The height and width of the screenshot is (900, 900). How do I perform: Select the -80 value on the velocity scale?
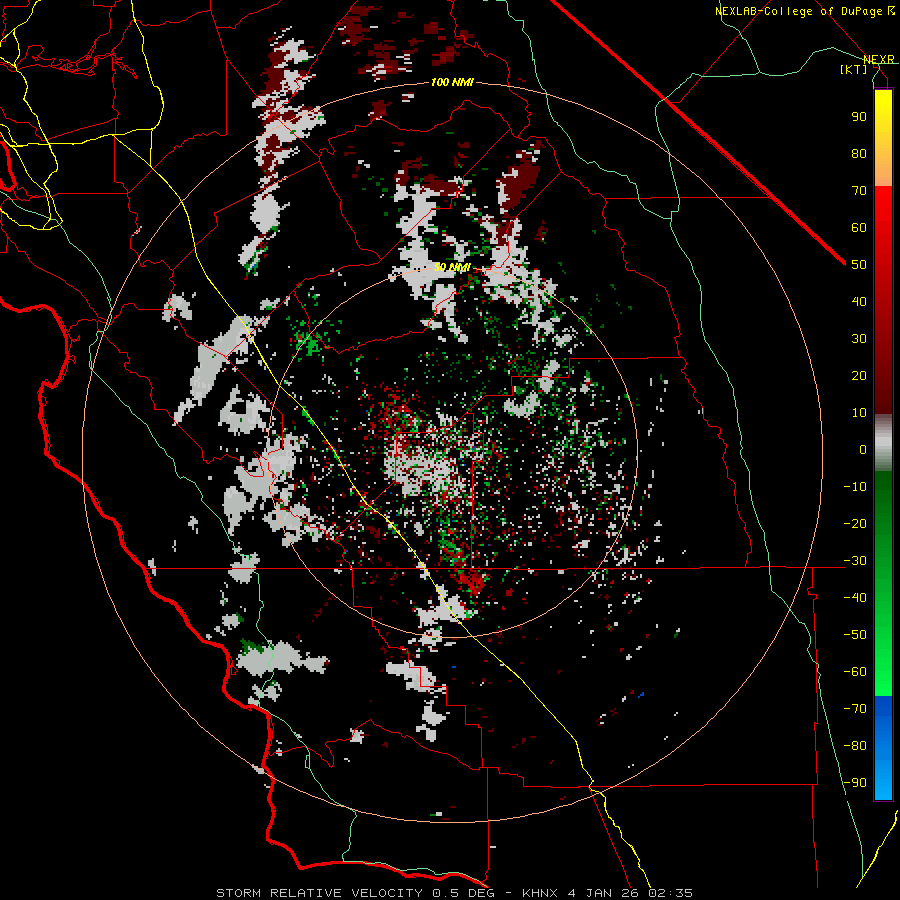click(855, 746)
